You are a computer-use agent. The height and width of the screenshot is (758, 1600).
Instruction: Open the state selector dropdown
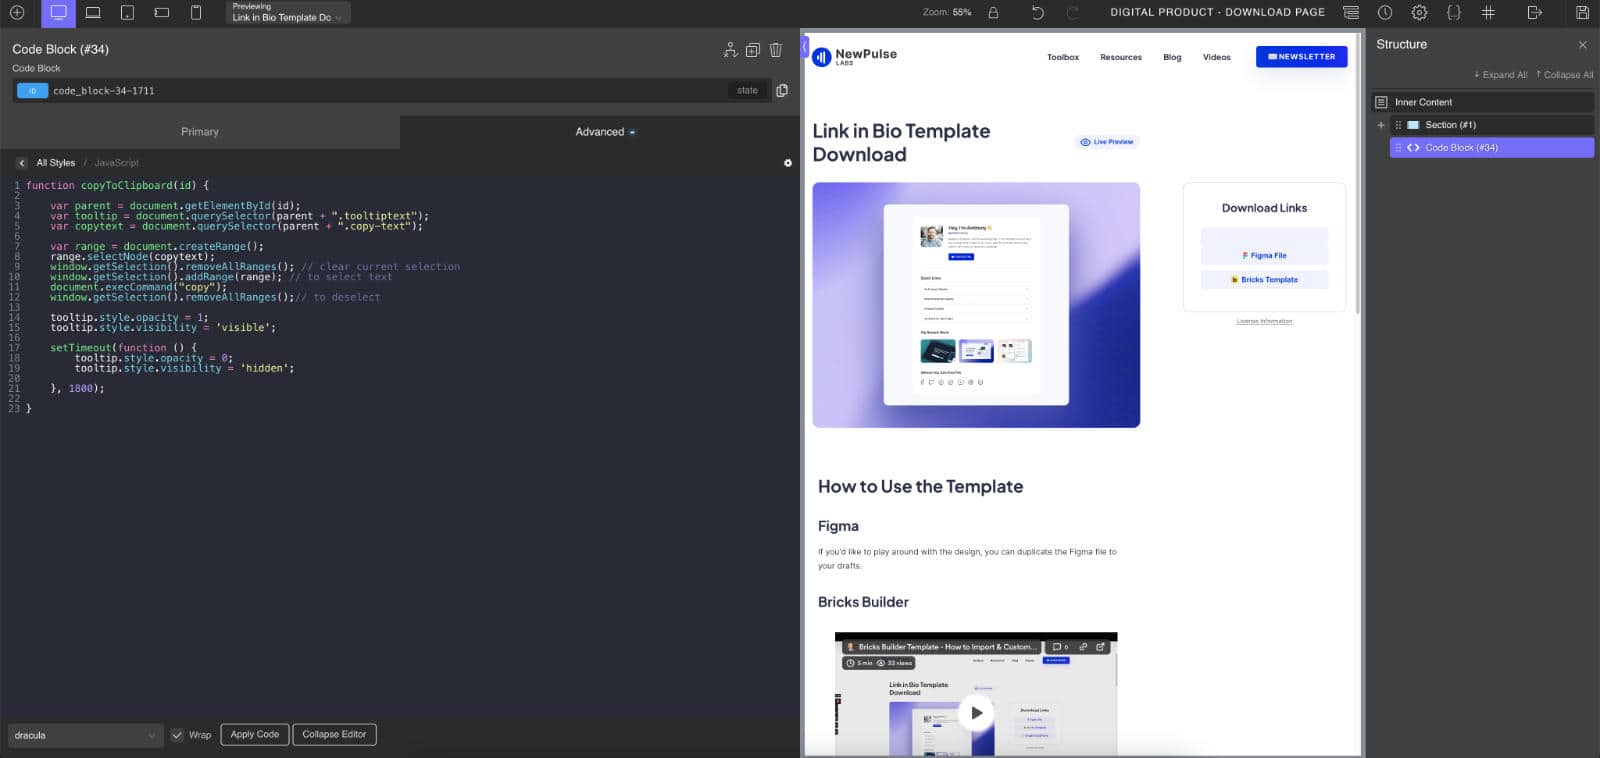pos(748,90)
